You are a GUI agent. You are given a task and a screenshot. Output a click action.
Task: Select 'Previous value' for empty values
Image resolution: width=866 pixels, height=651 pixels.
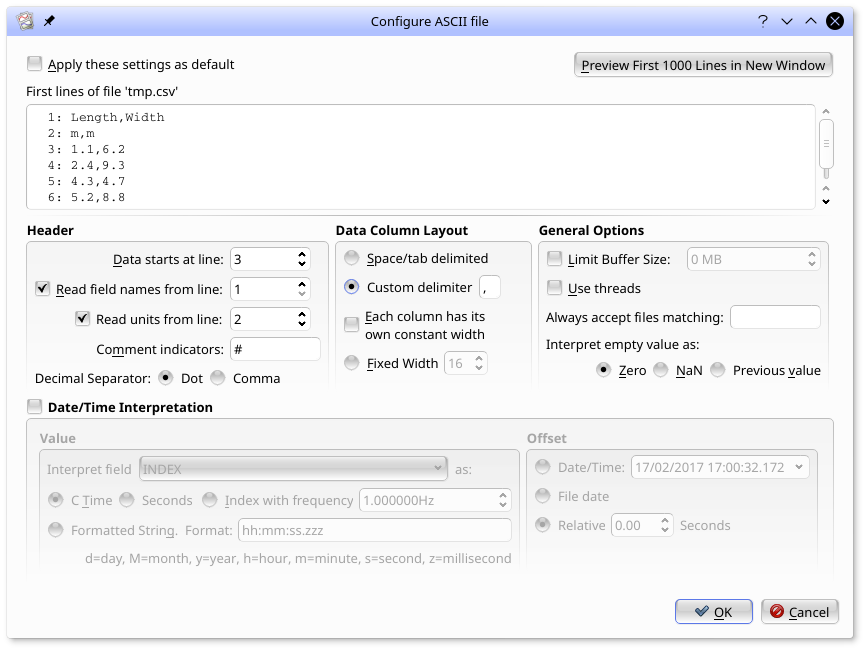coord(718,370)
